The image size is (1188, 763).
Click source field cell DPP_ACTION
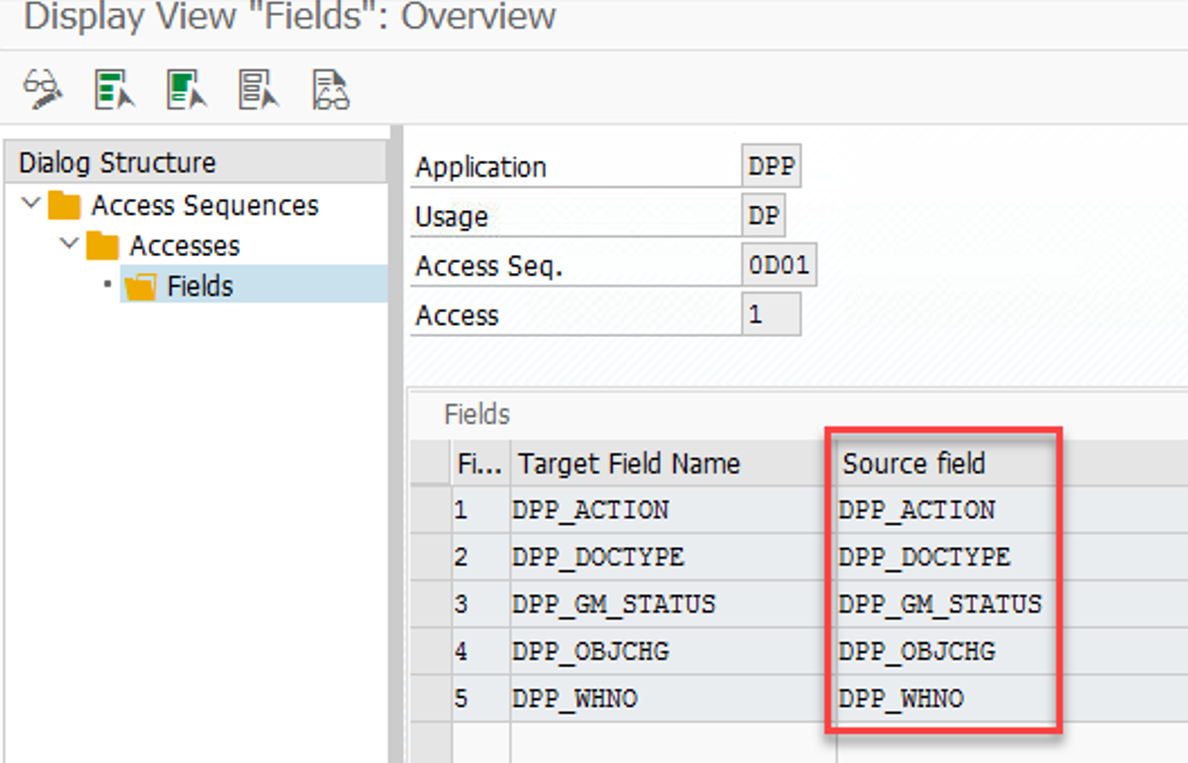coord(945,510)
